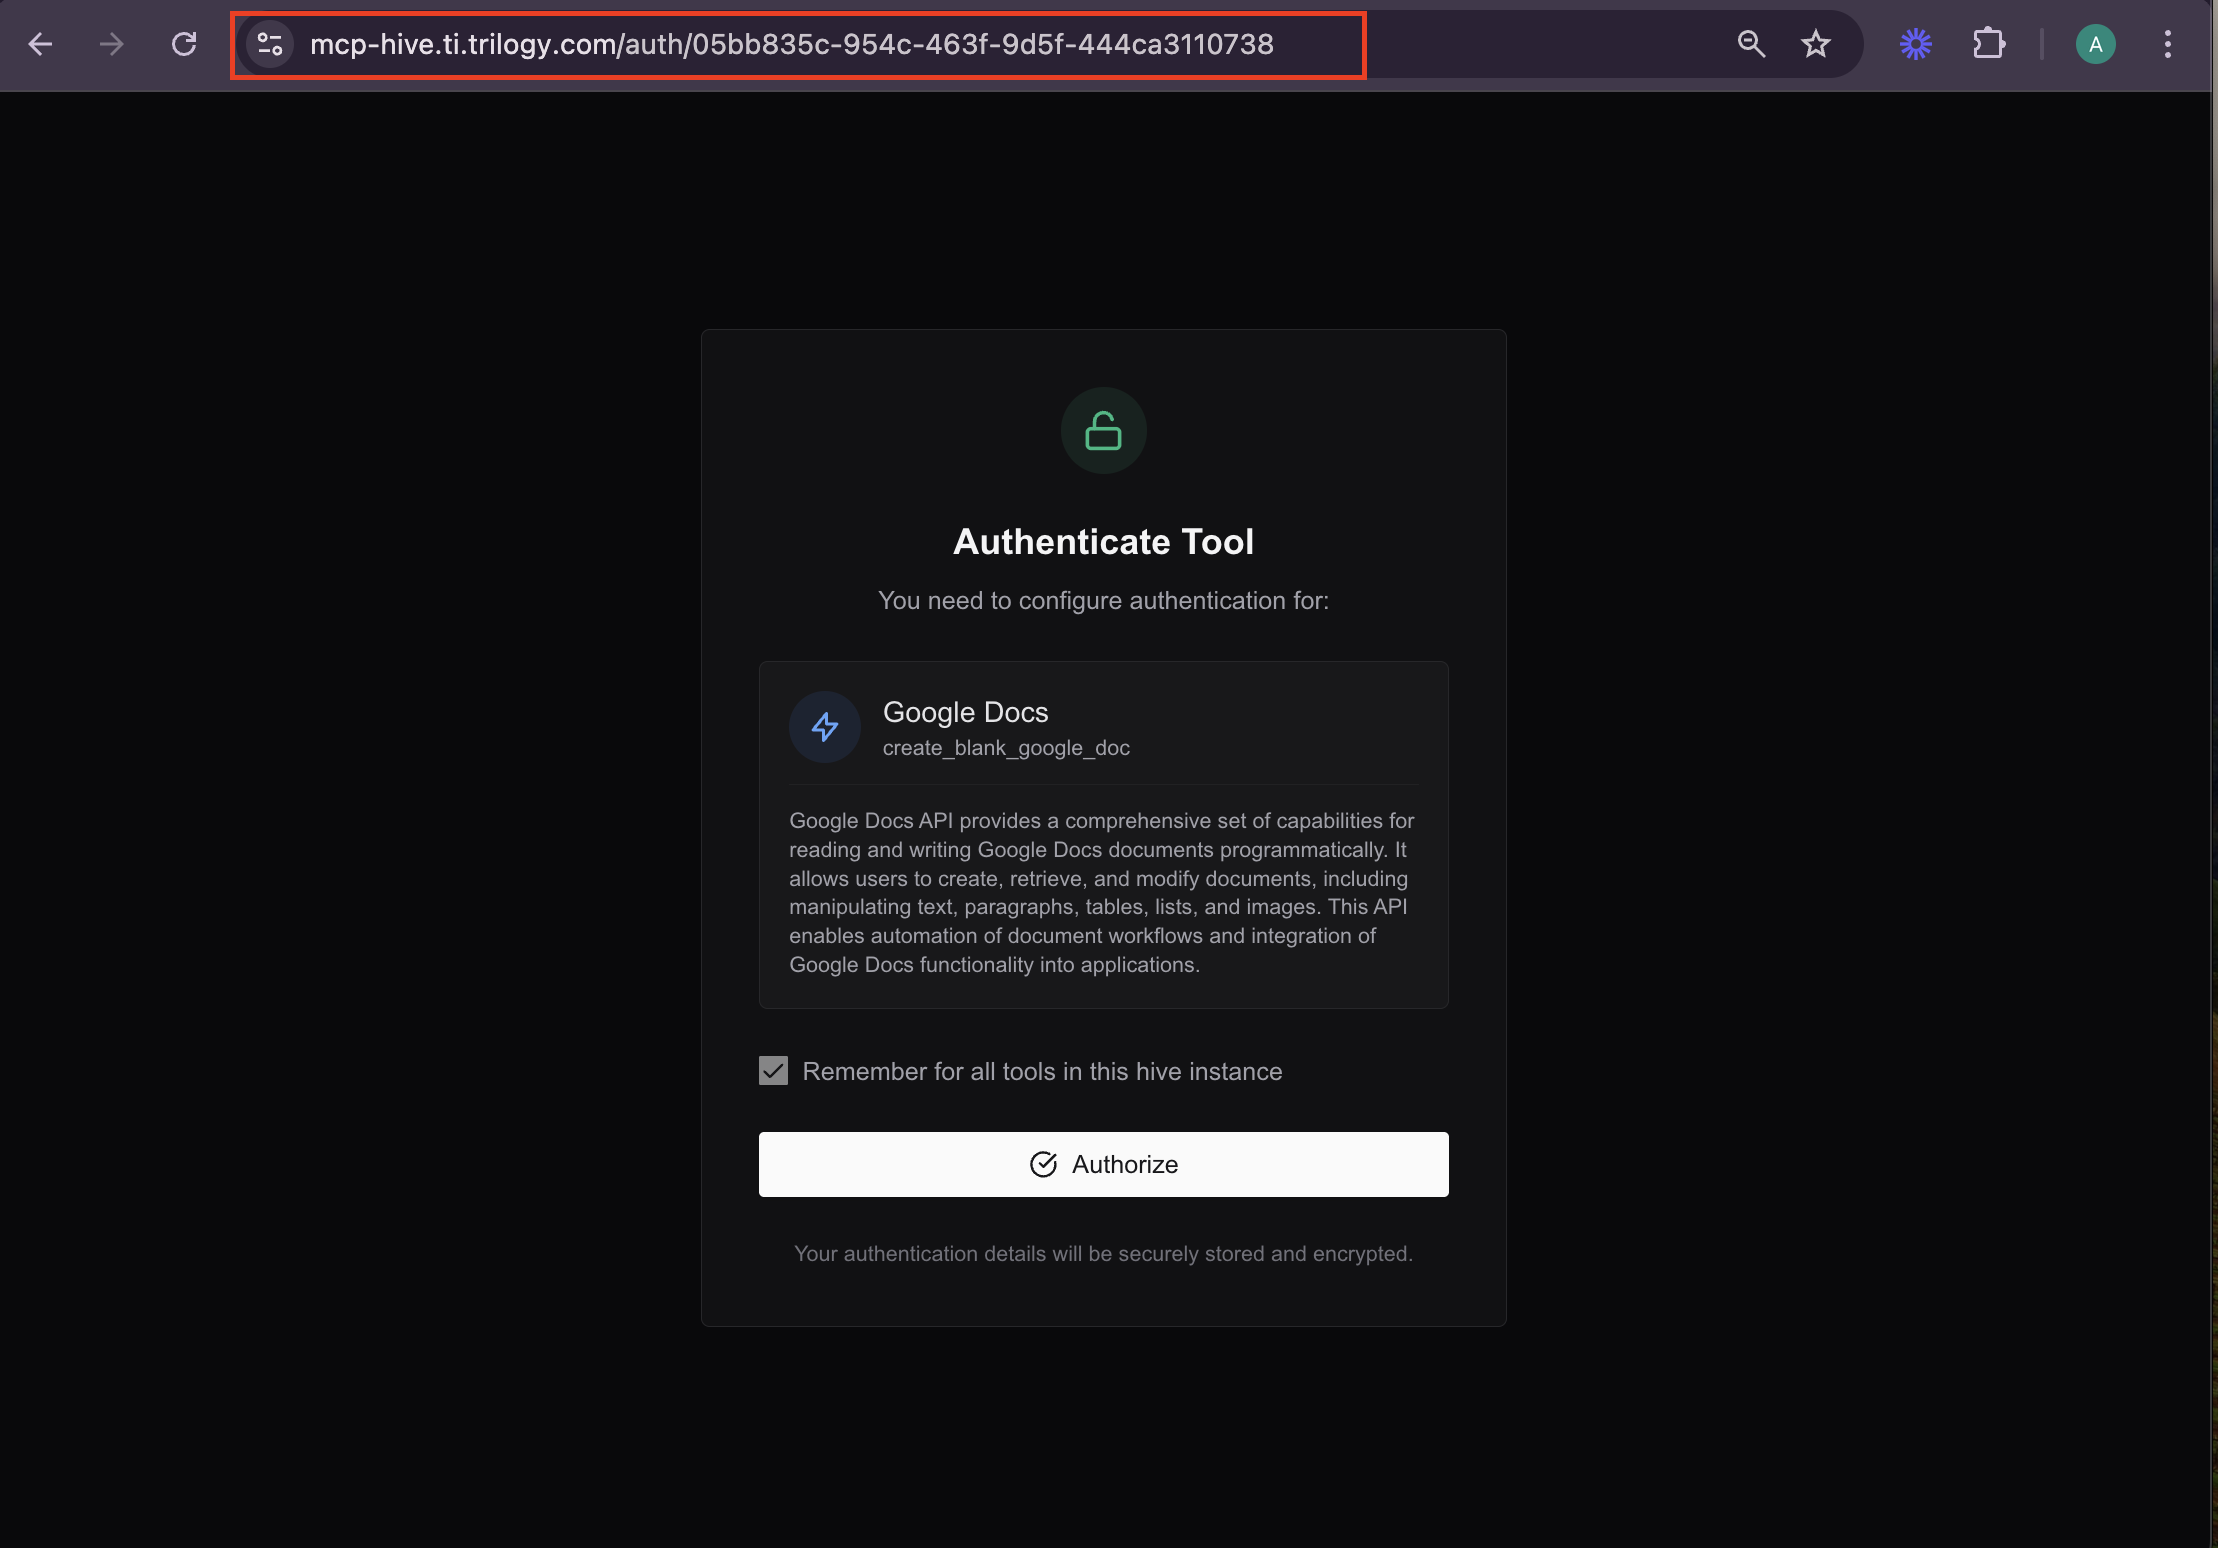
Task: Open the zoom magnifier icon in address bar
Action: (x=1751, y=44)
